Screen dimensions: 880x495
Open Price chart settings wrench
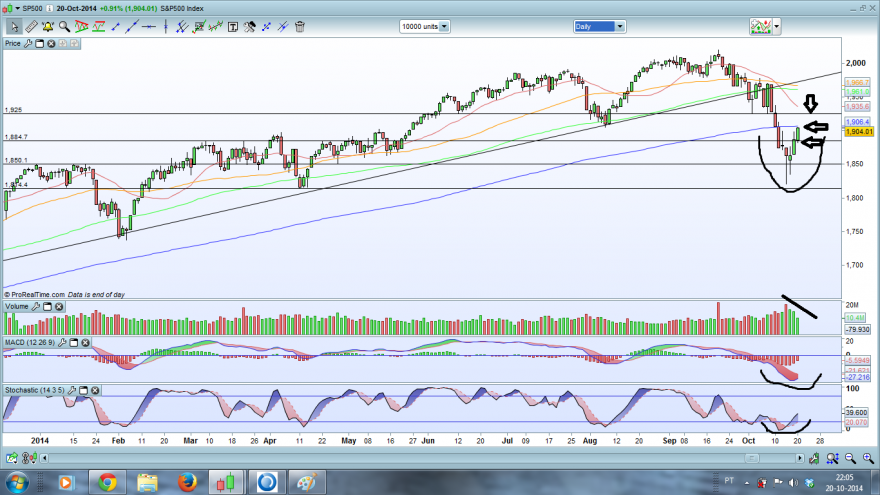click(x=28, y=43)
